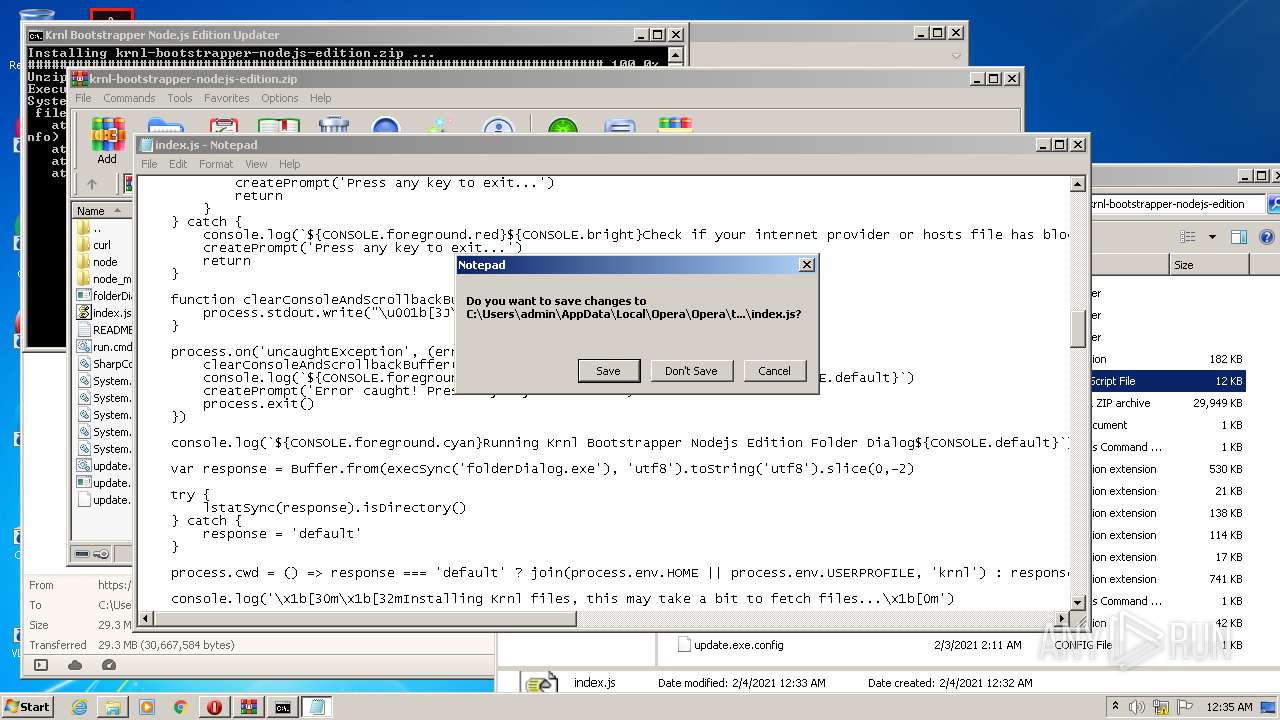Click Notepad's vertical scrollbar down arrow
This screenshot has height=720, width=1280.
coord(1078,603)
